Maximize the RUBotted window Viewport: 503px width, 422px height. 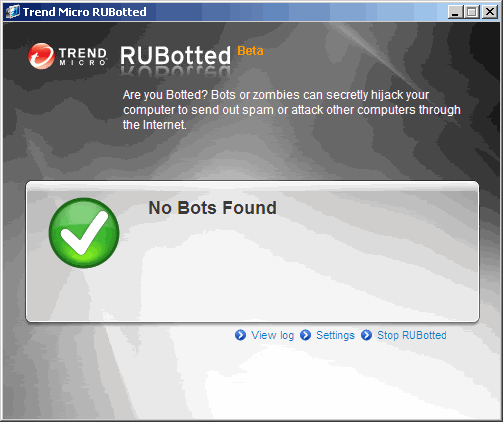coord(472,12)
